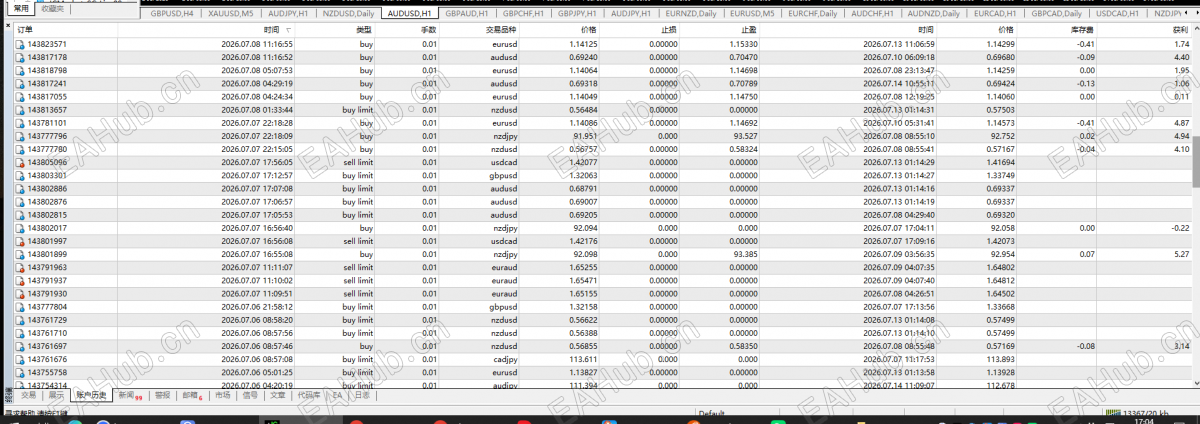This screenshot has height=424, width=1200.
Task: Click the order icon for 143781101
Action: [x=20, y=123]
